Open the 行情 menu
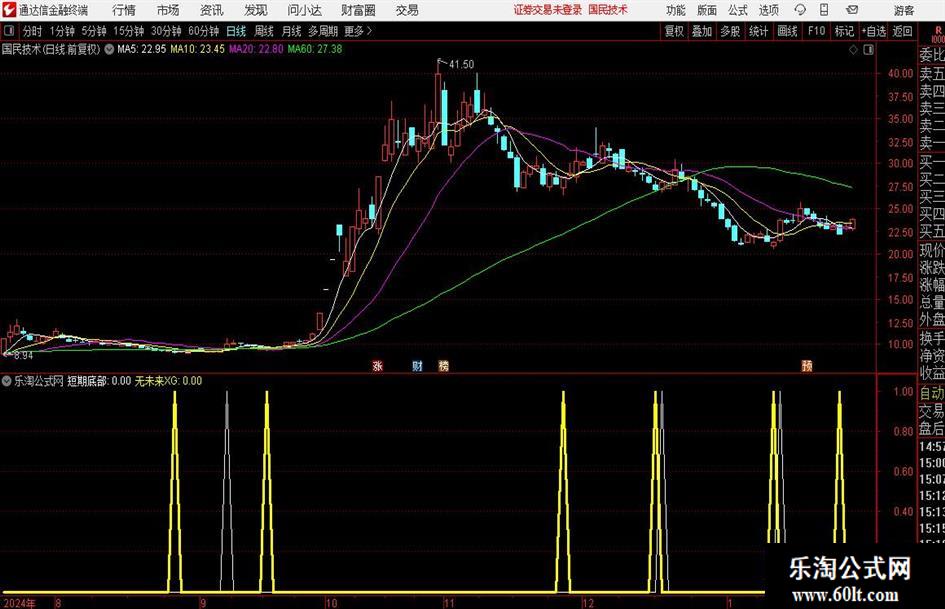 point(124,10)
